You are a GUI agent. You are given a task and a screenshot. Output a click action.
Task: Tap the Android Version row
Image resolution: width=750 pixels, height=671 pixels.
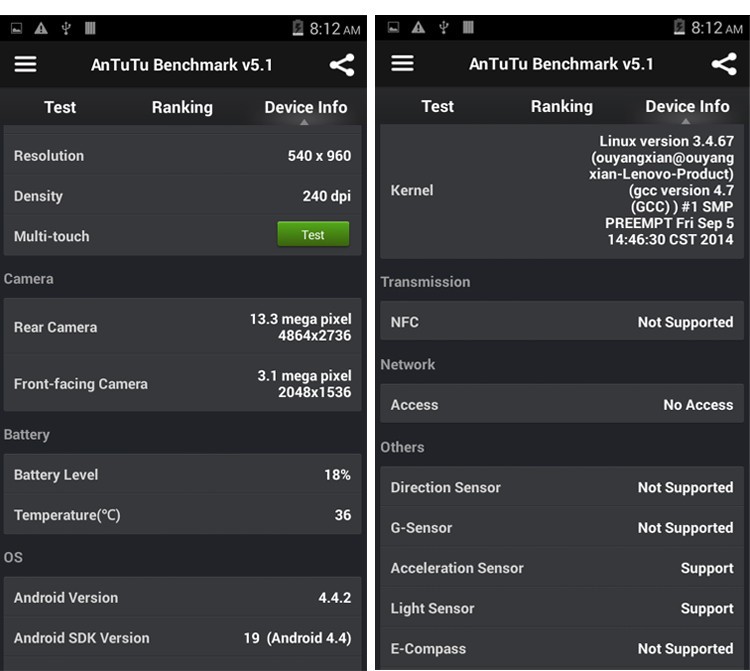(x=183, y=598)
